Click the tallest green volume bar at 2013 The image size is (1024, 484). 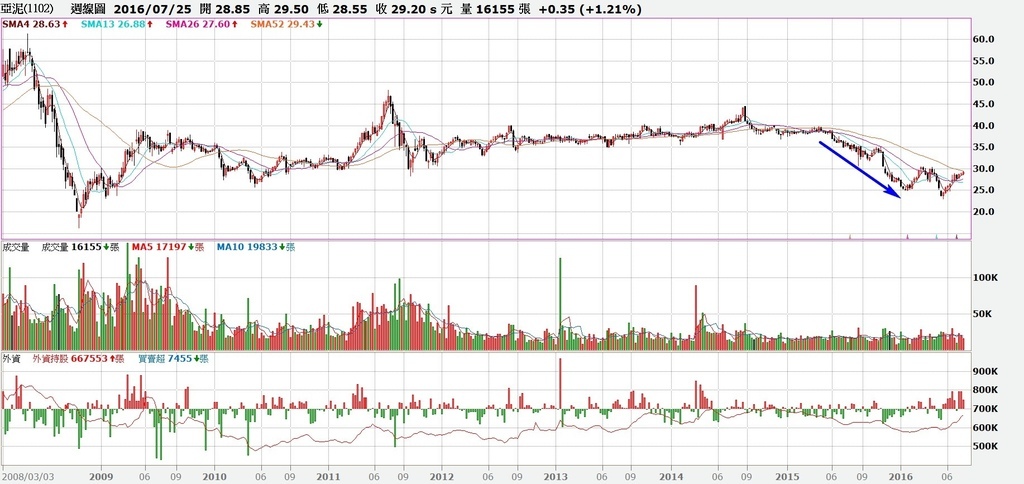[560, 304]
